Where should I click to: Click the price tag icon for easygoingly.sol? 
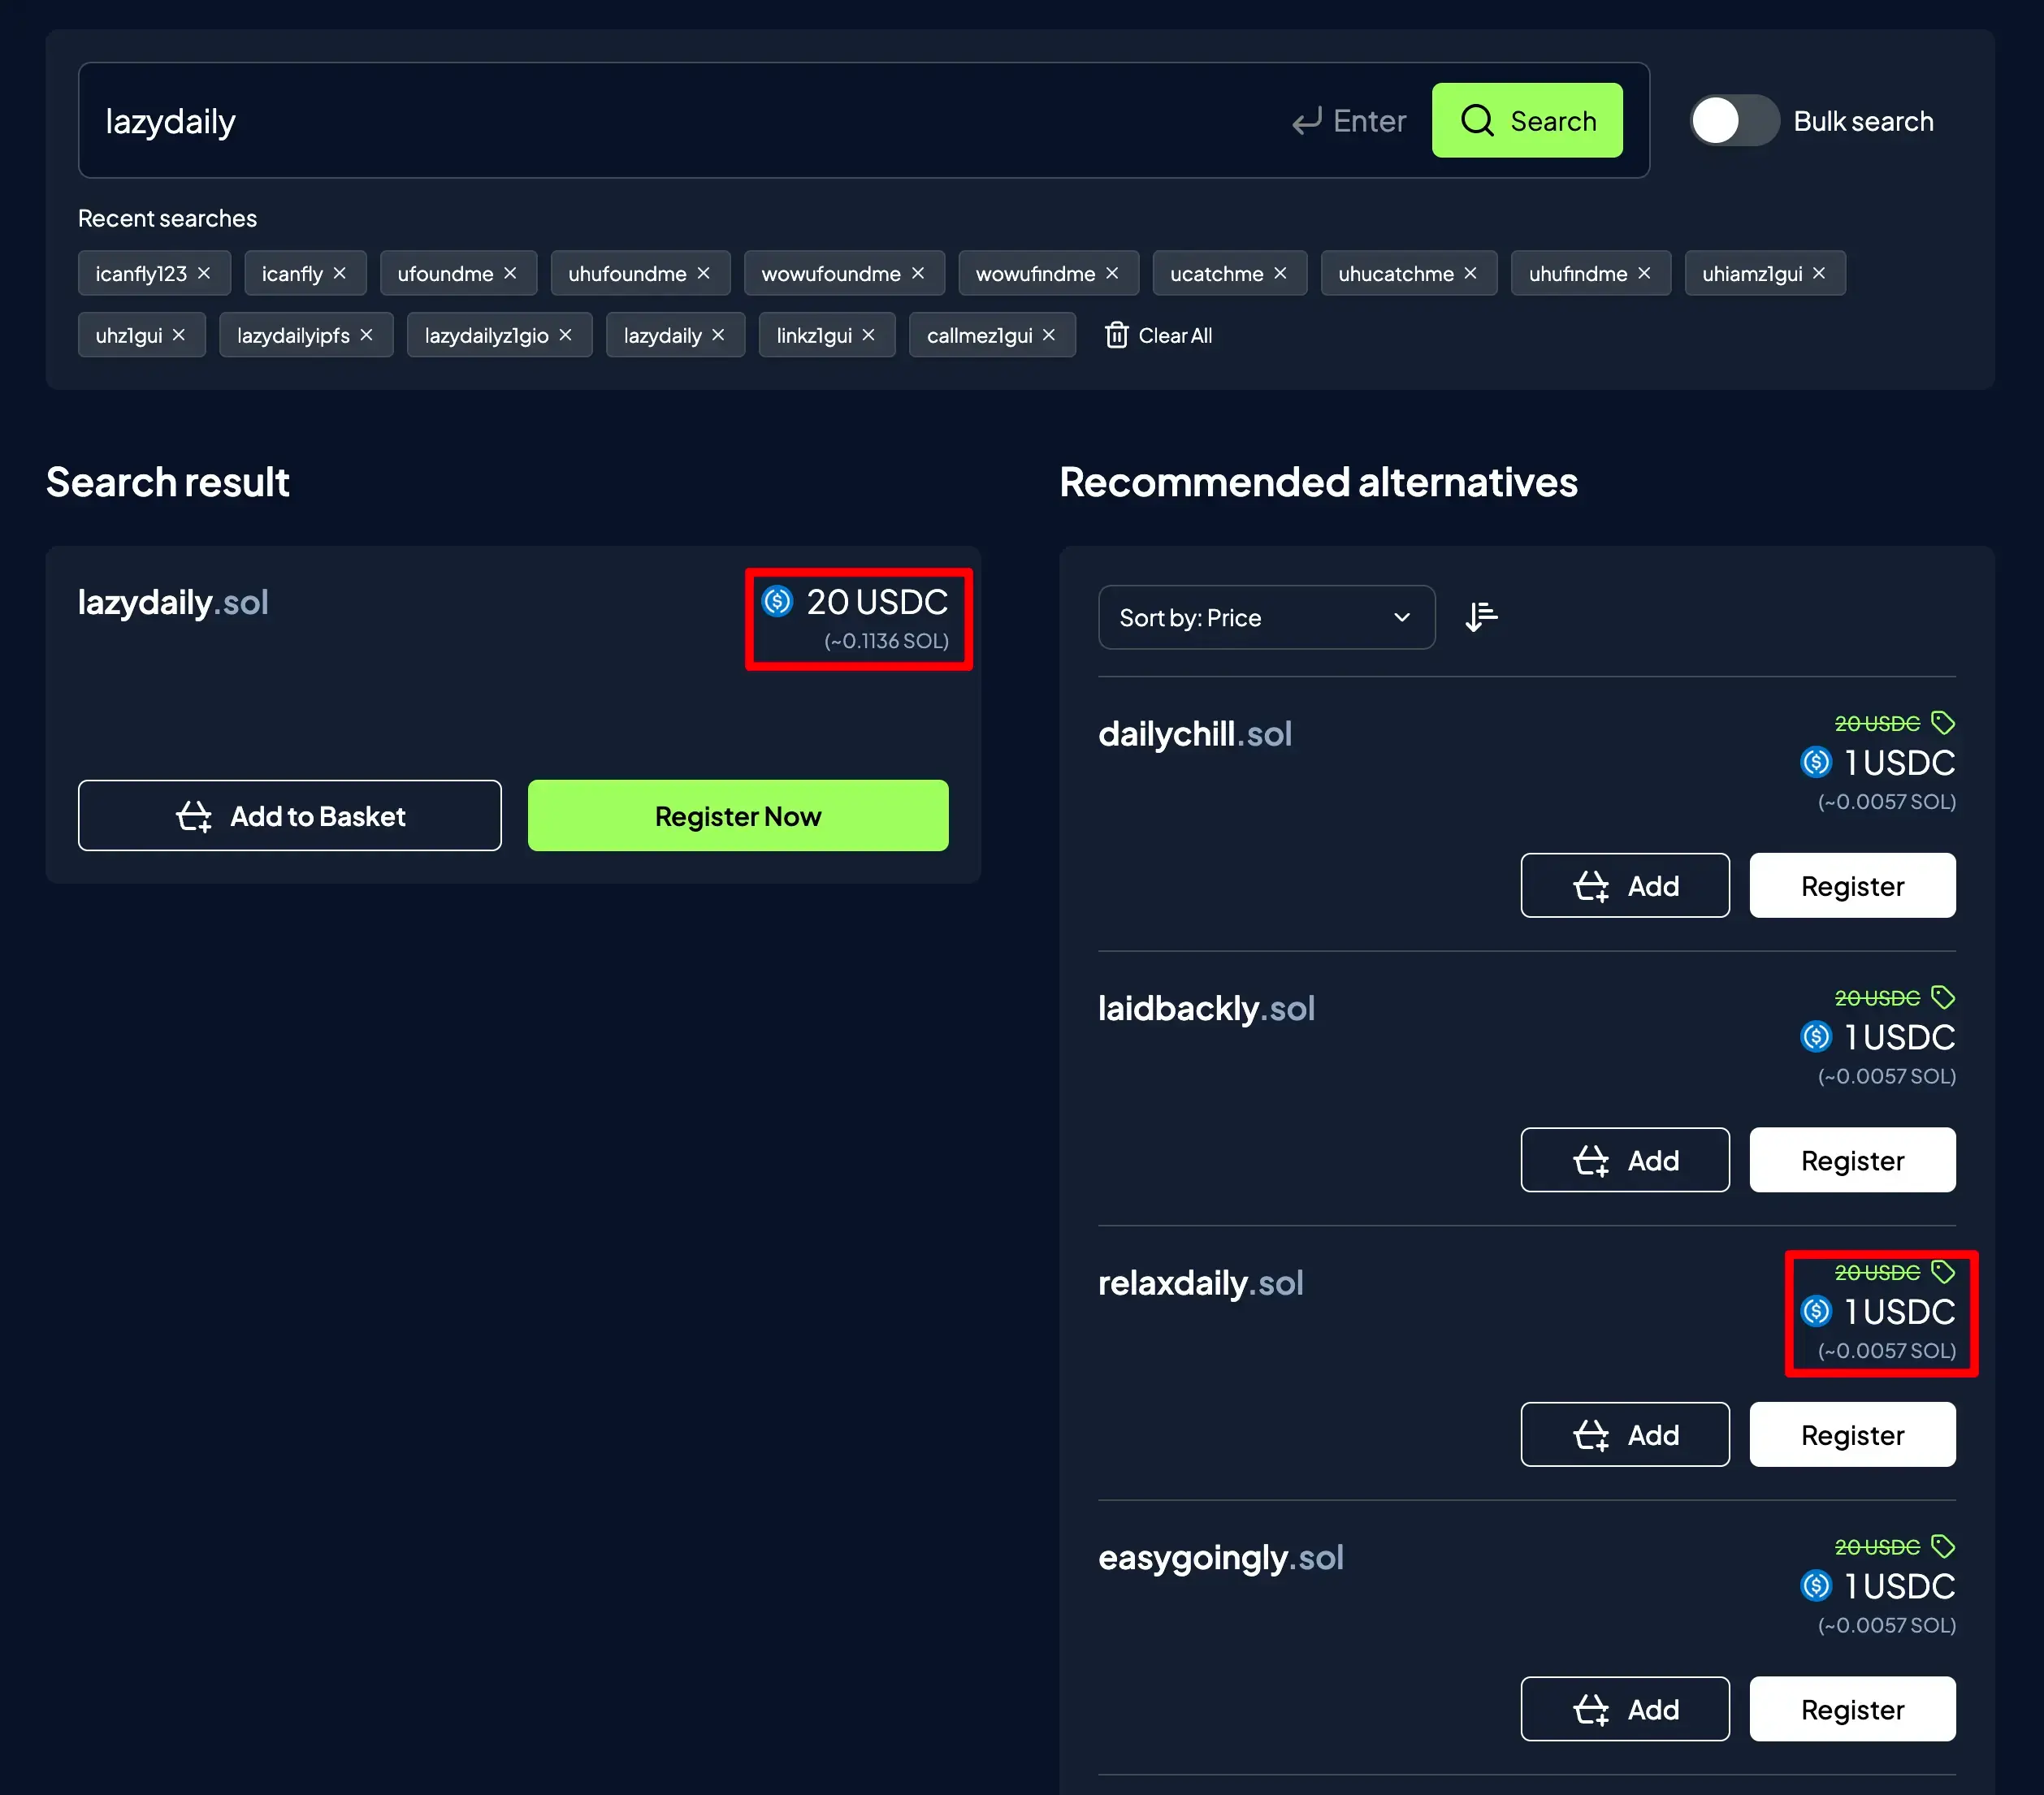(1942, 1546)
